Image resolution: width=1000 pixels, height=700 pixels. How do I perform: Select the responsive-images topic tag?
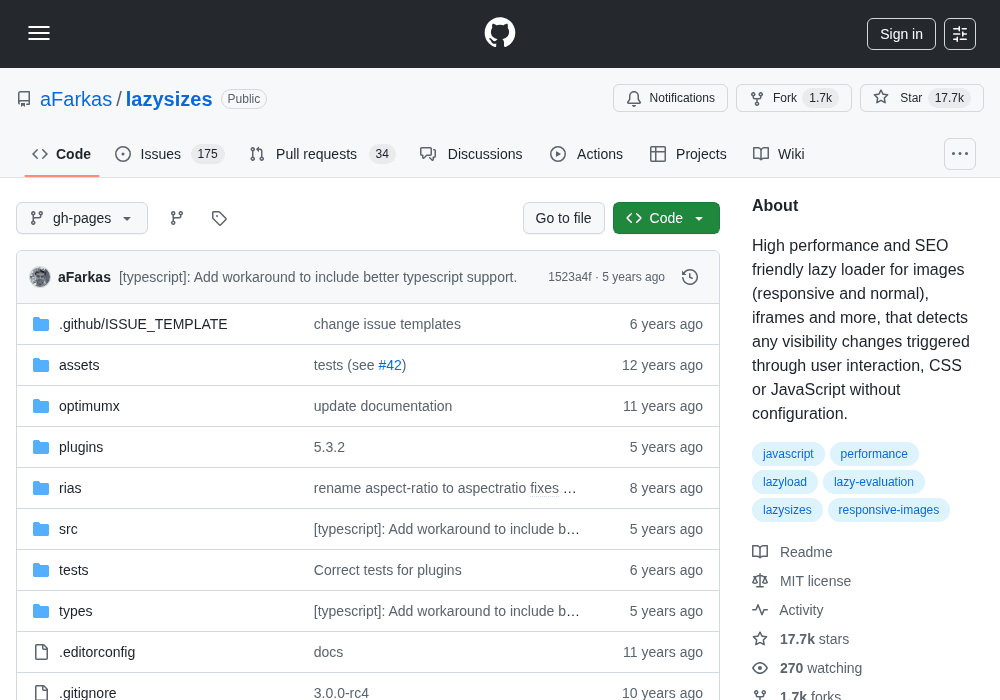888,510
